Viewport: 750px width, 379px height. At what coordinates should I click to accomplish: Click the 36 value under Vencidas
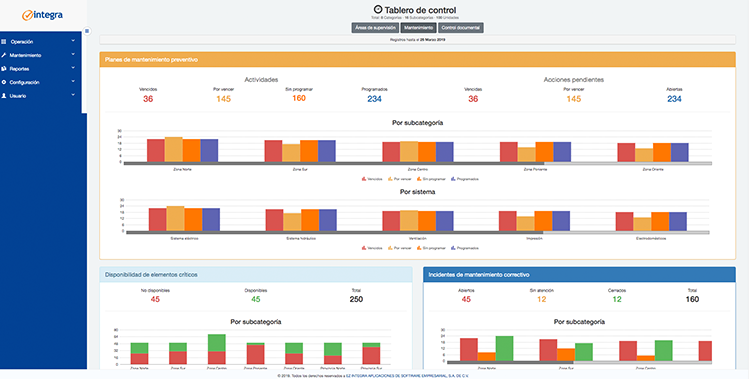pos(473,99)
